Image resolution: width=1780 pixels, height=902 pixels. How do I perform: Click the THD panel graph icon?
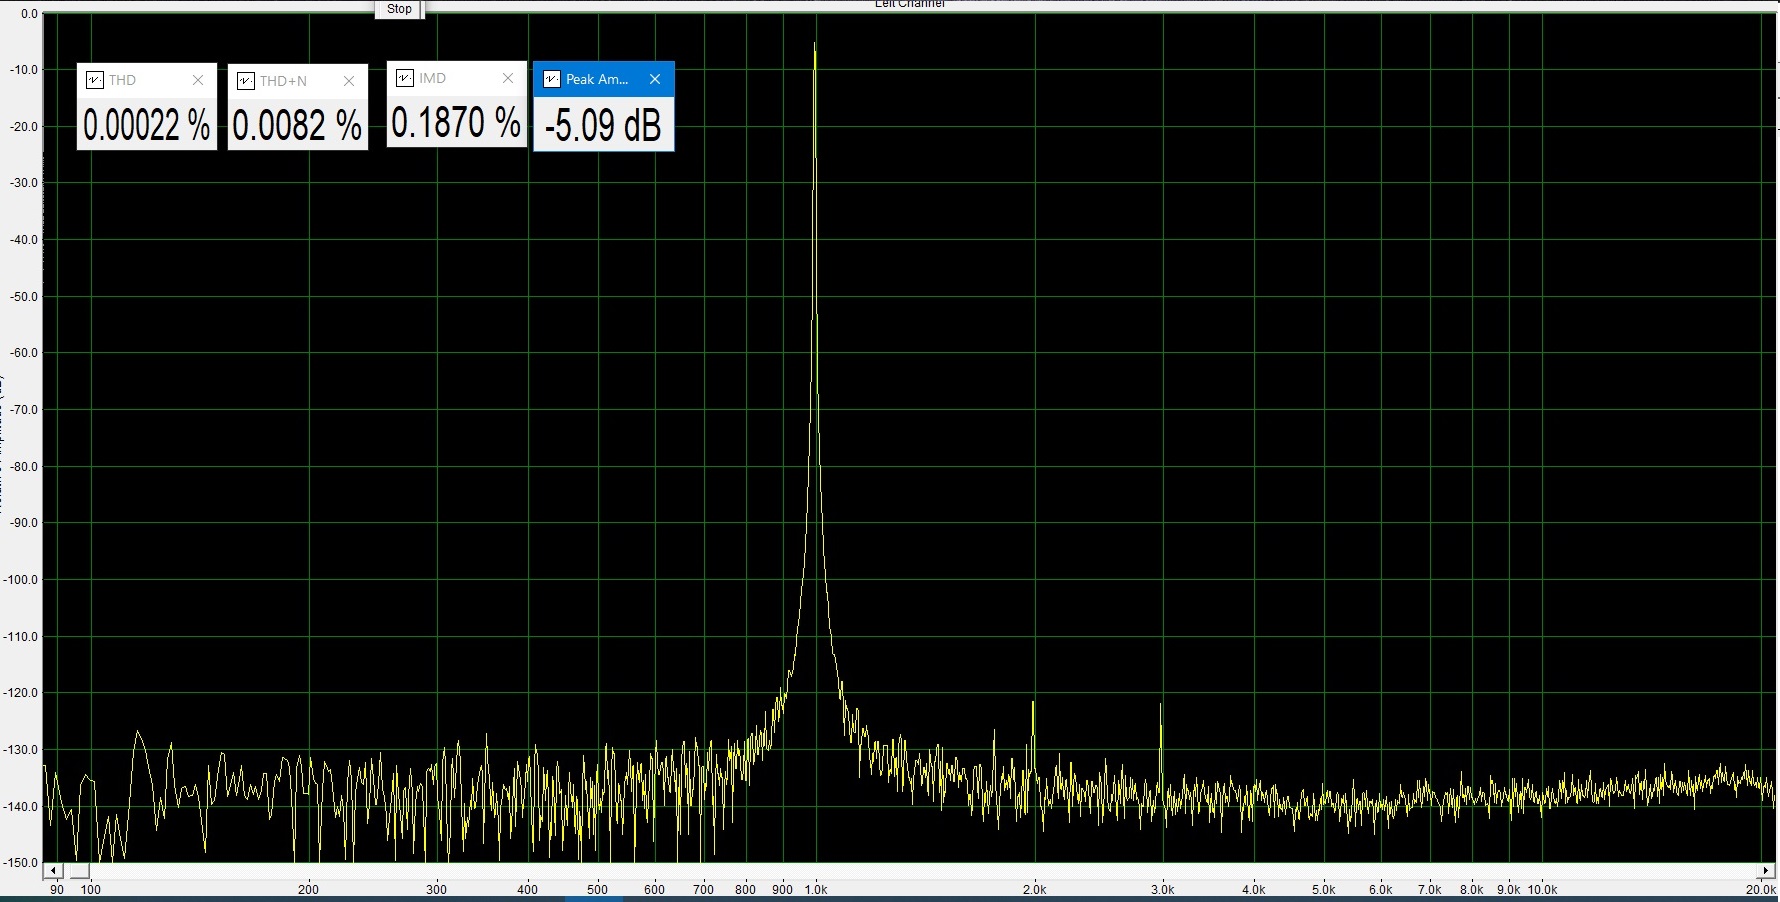click(x=95, y=80)
